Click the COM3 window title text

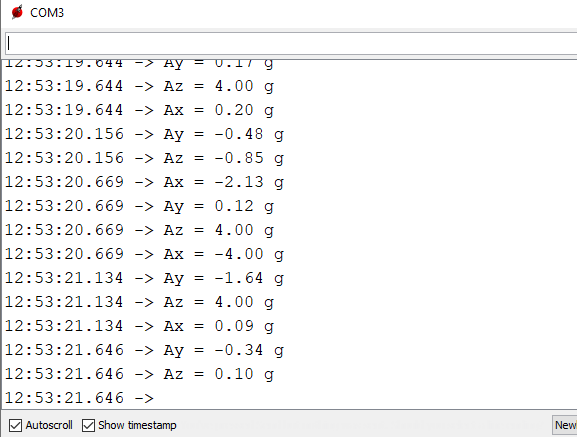click(47, 13)
